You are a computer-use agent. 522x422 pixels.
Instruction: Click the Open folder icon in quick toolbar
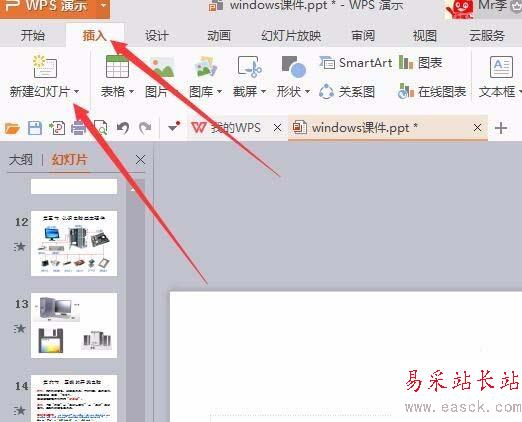12,128
